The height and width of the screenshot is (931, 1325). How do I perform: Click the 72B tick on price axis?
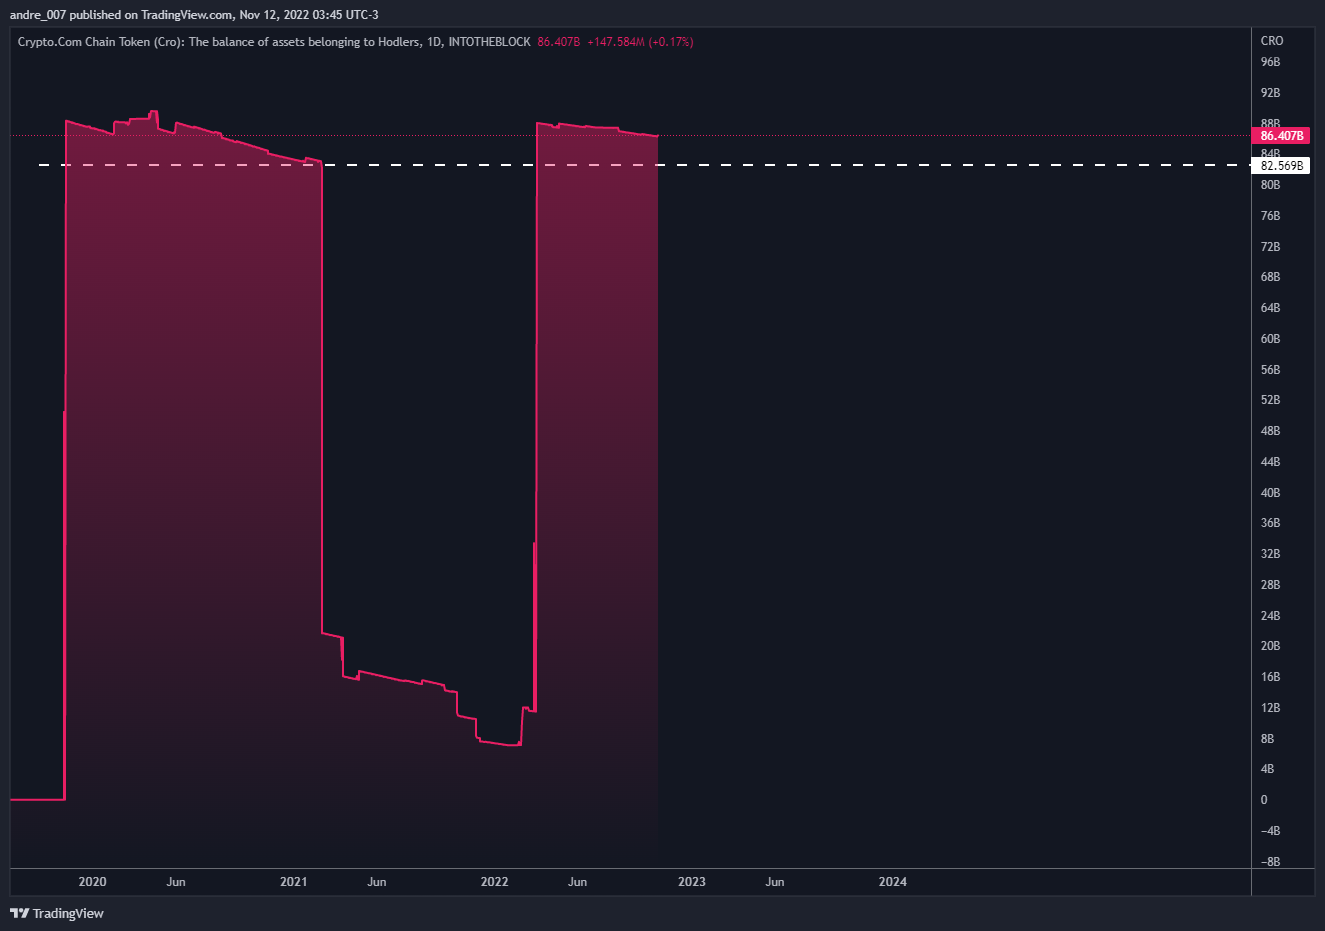coord(1270,247)
